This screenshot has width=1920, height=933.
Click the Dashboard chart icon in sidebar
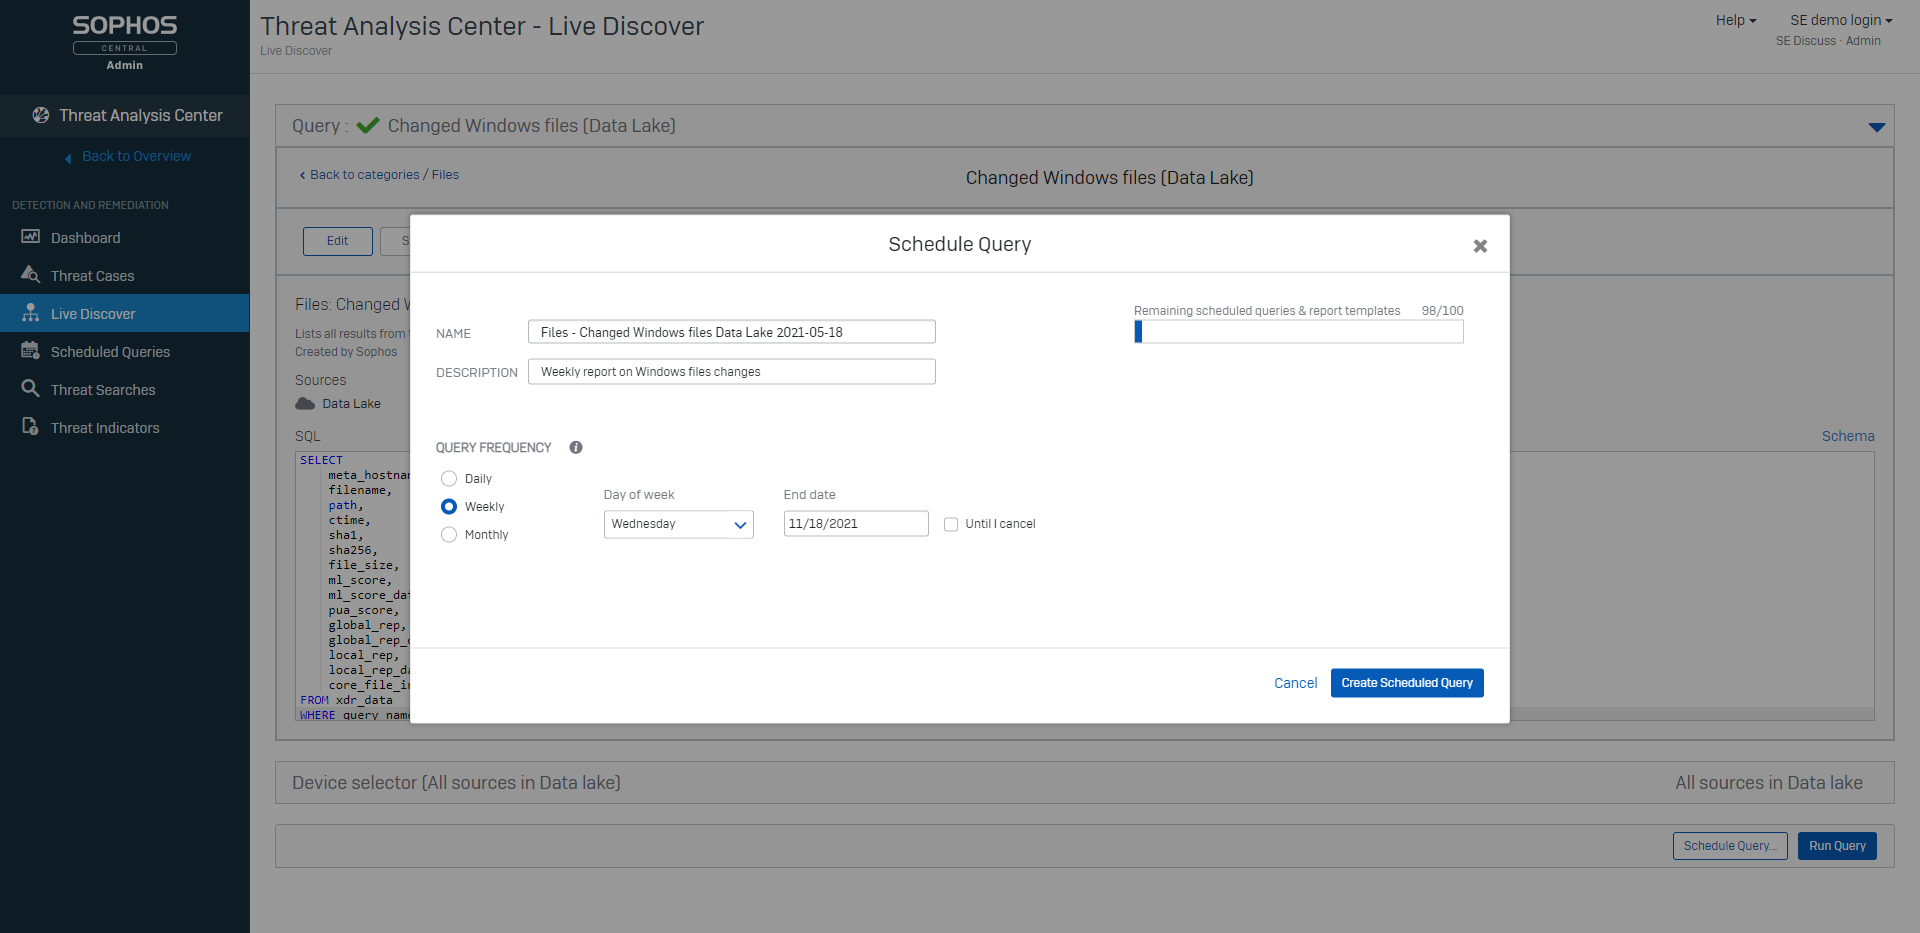pyautogui.click(x=31, y=237)
